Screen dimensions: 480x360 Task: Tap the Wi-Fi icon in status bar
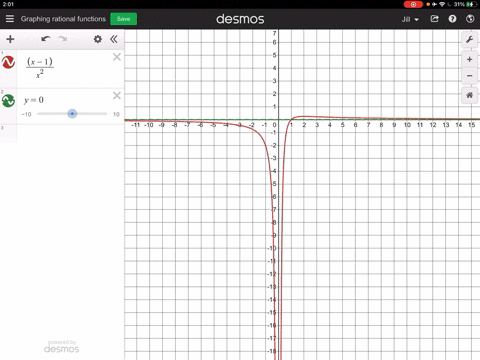tap(442, 4)
